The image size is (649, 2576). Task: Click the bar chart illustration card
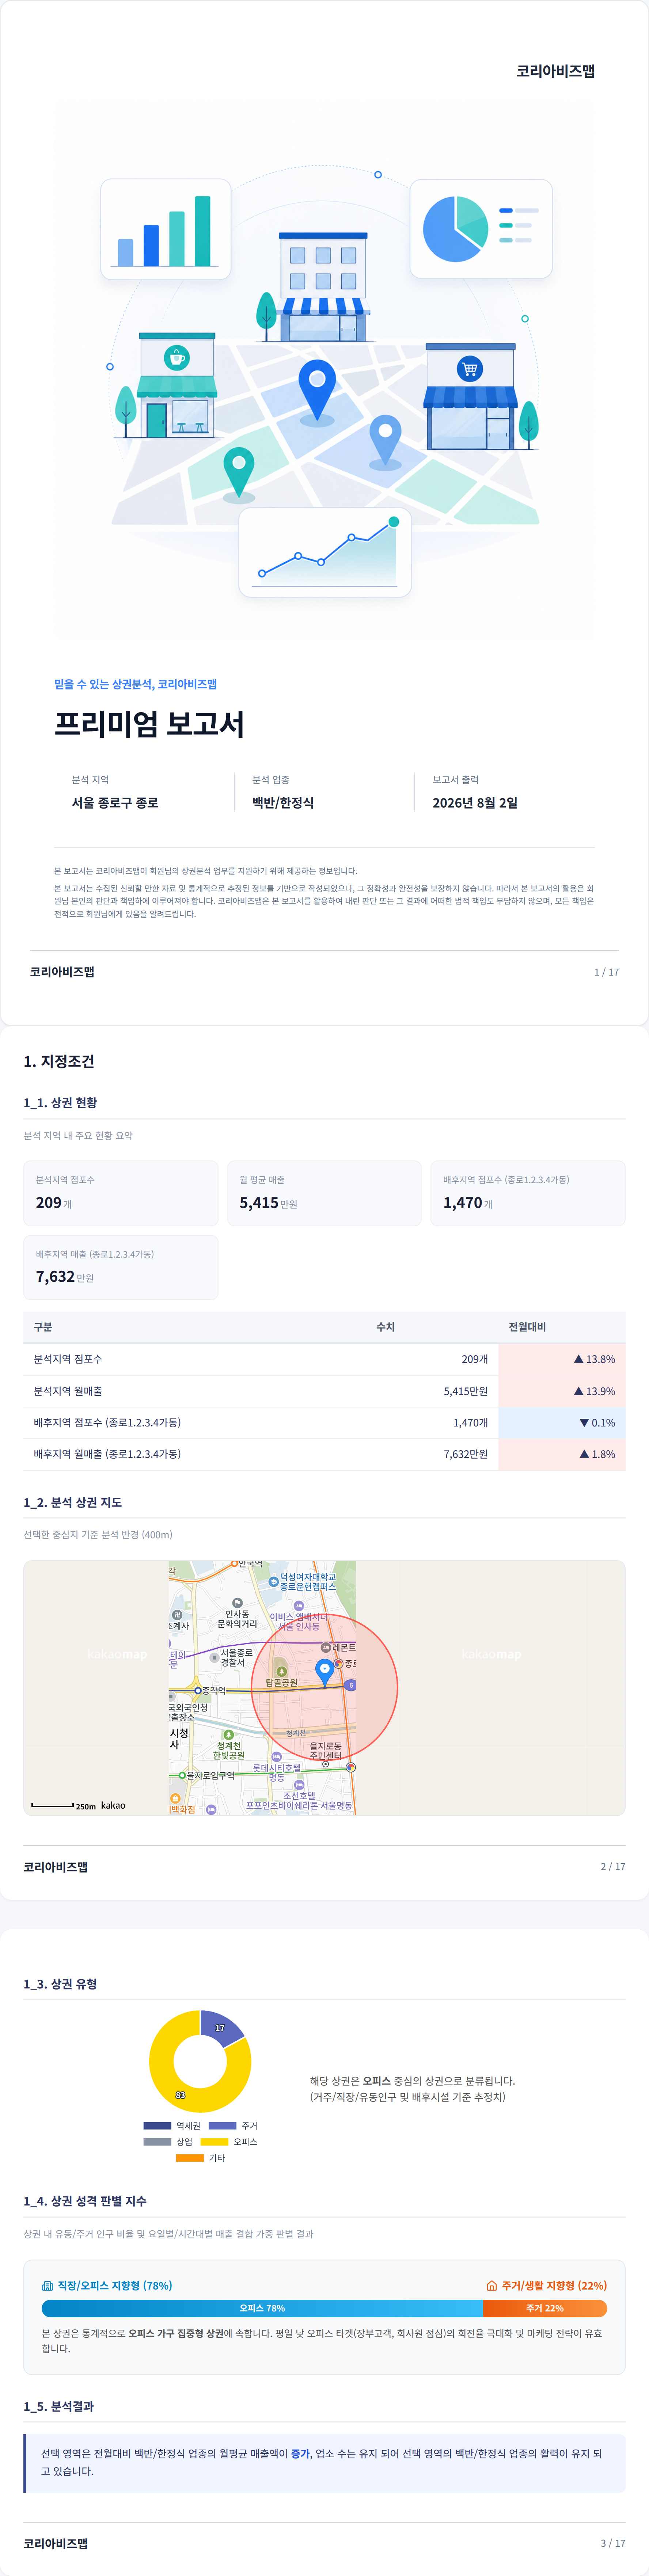pos(165,229)
